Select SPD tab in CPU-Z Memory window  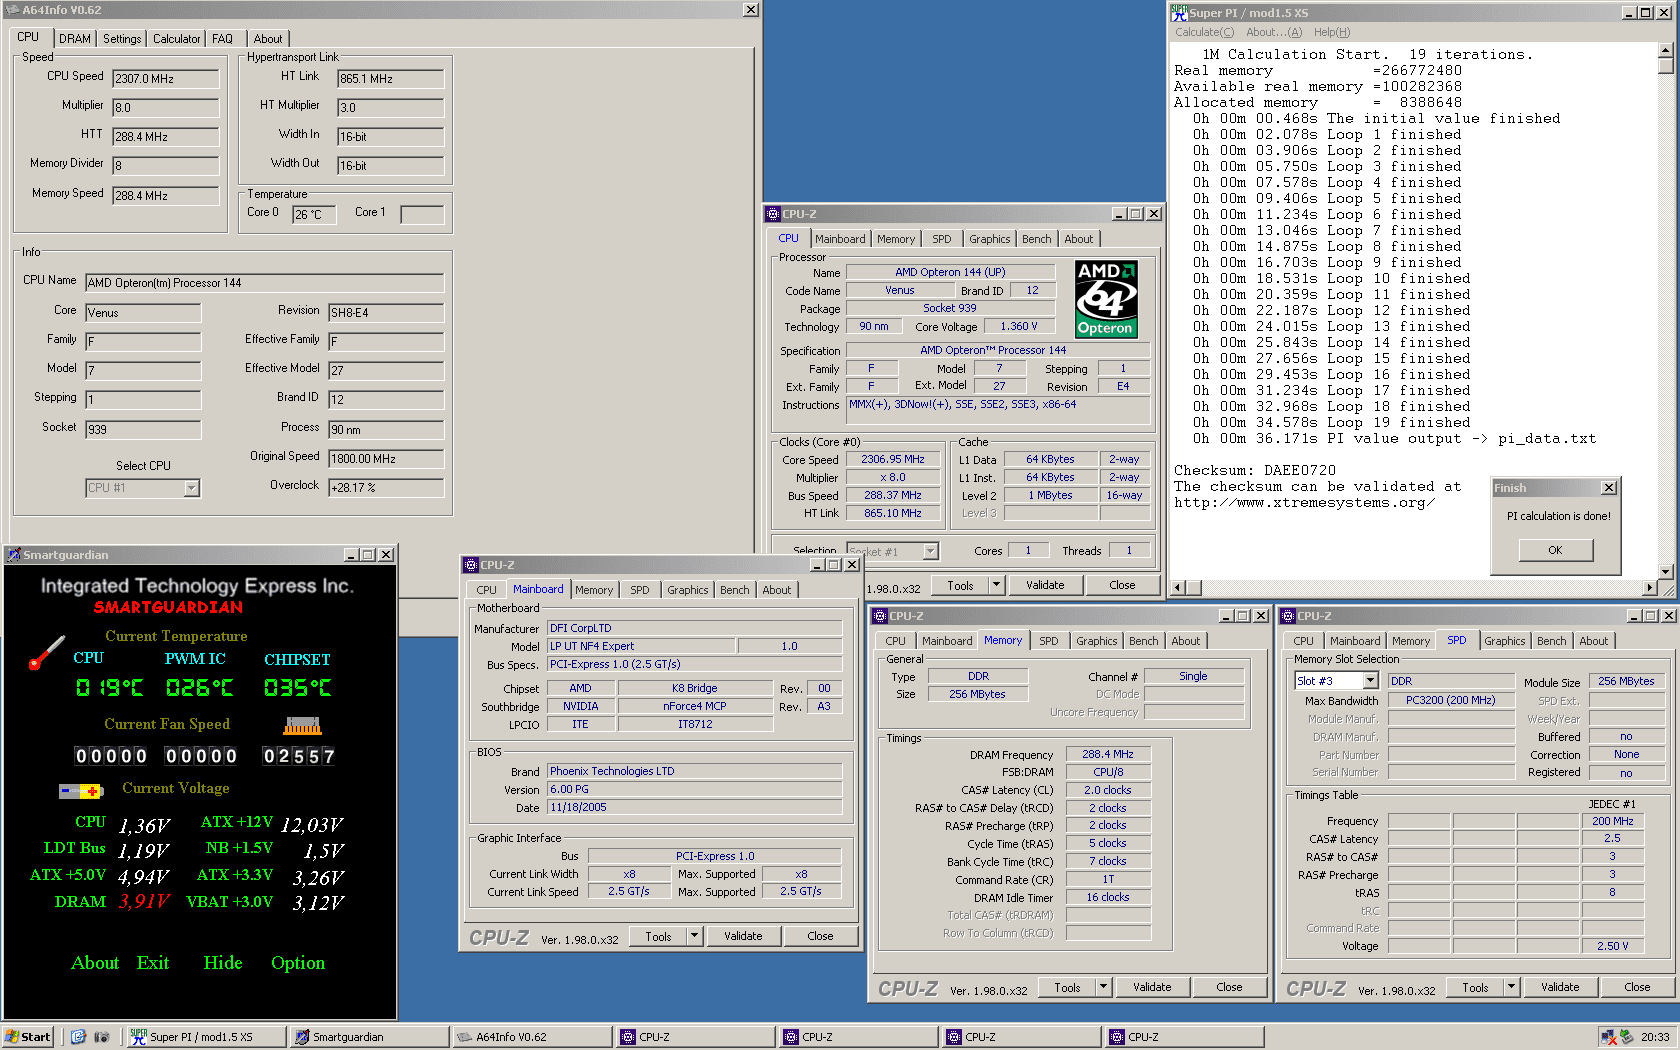[x=1048, y=641]
